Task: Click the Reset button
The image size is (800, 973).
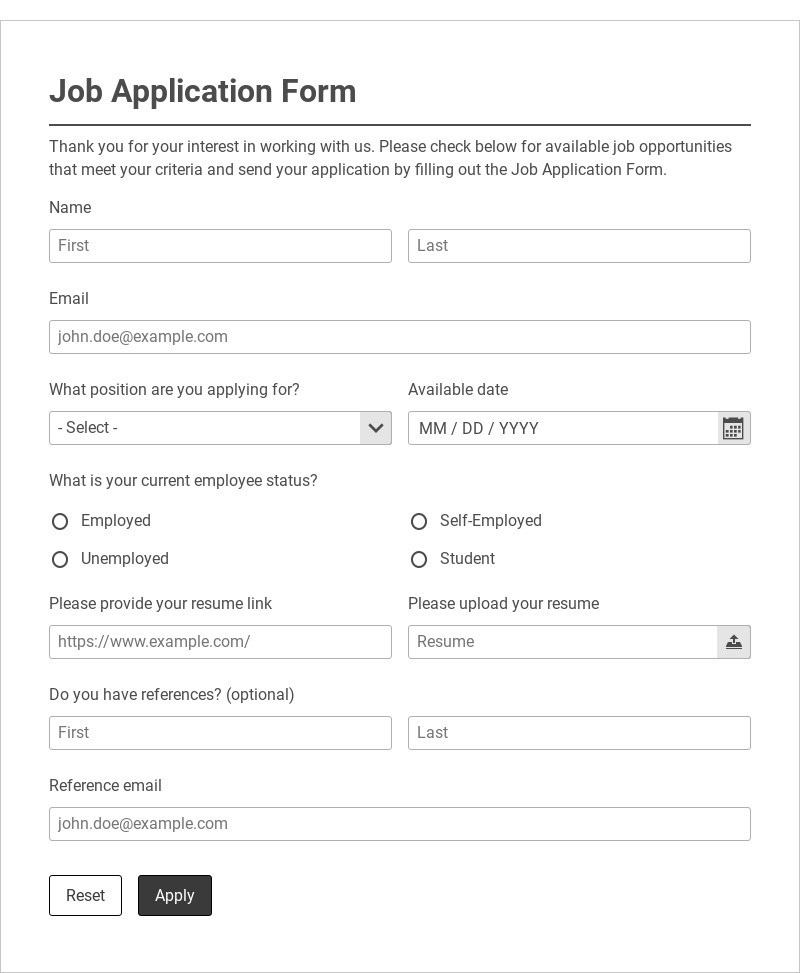Action: 85,895
